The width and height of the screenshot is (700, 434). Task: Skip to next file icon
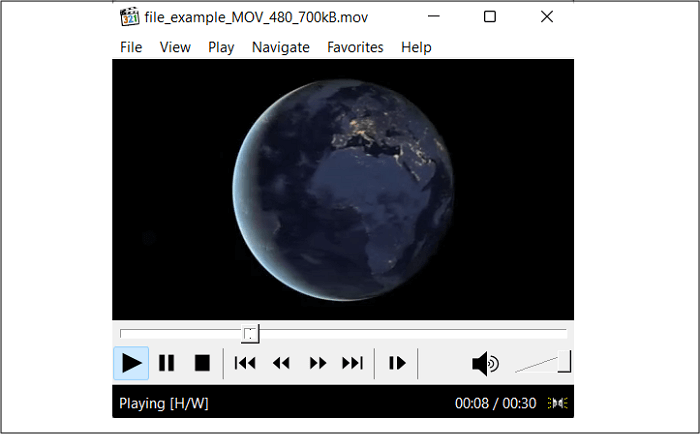tap(353, 363)
